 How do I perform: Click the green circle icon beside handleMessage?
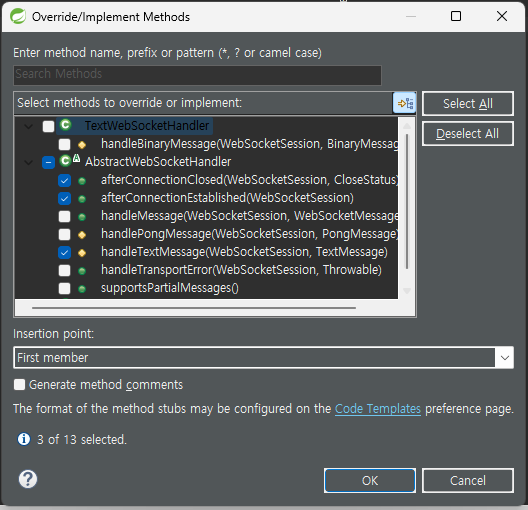click(x=82, y=217)
